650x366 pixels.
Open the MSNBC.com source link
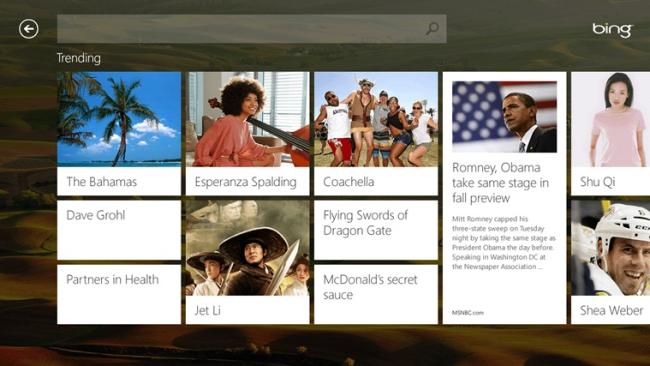[468, 313]
